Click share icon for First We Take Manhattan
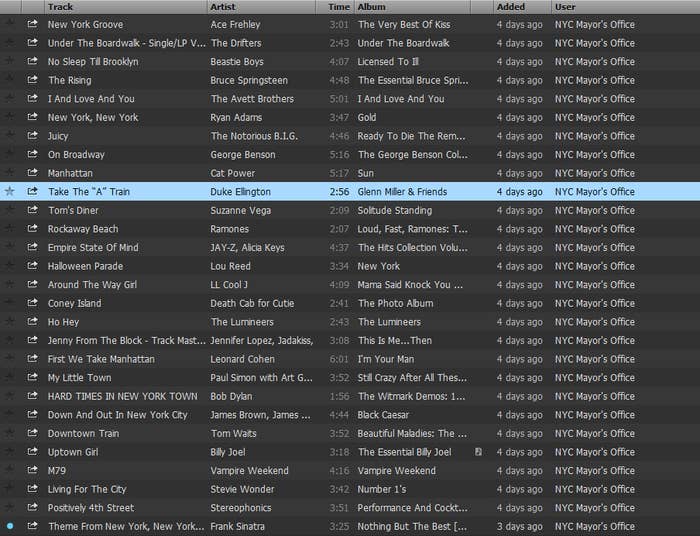 click(x=32, y=358)
